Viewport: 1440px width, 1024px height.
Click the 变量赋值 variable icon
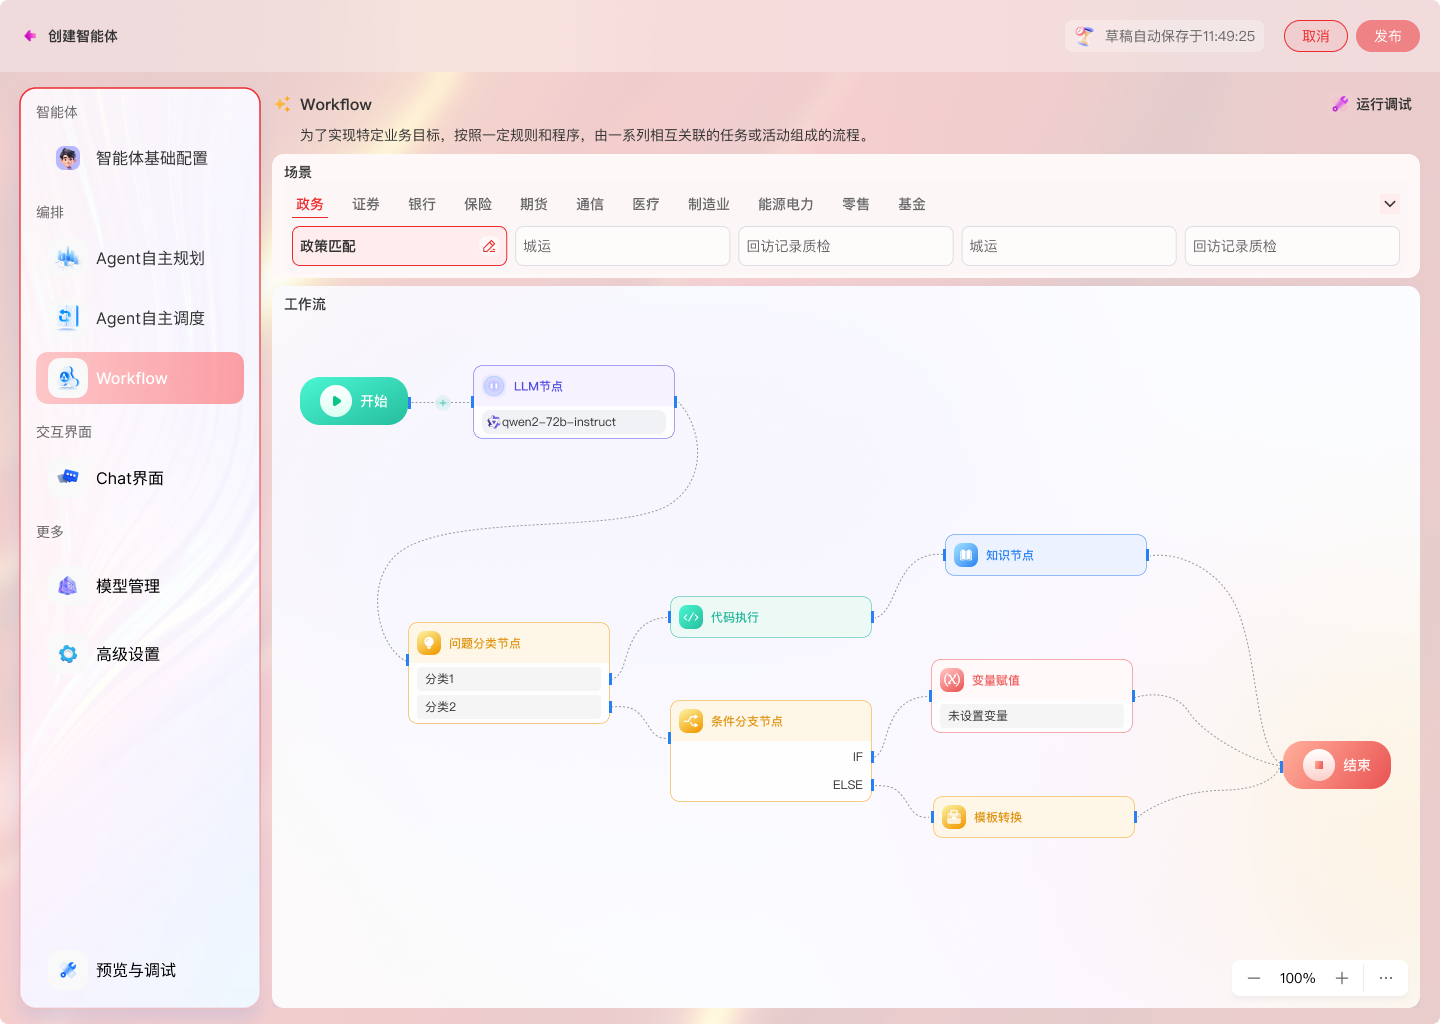952,680
